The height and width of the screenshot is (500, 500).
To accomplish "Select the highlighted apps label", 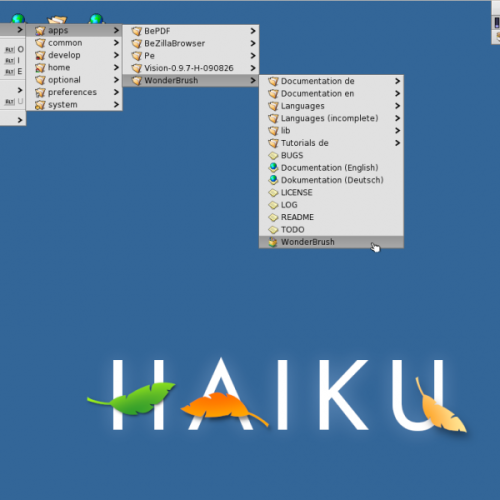I will pyautogui.click(x=58, y=31).
